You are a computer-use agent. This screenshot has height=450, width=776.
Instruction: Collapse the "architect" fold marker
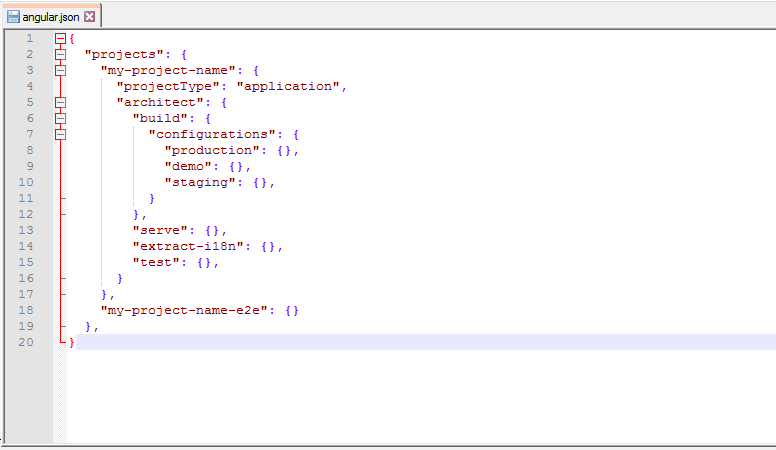(x=60, y=102)
